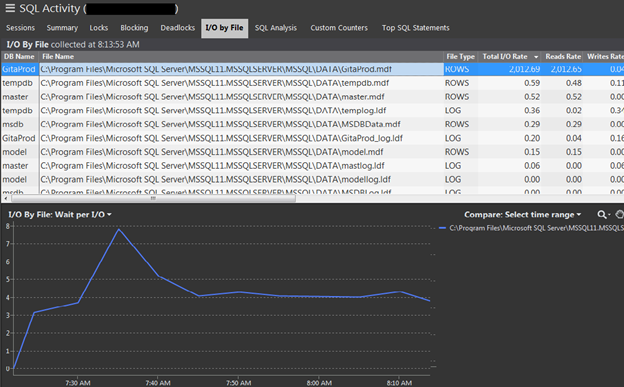Toggle sort arrow on Total I/O Rate column
The height and width of the screenshot is (387, 624).
coord(536,57)
